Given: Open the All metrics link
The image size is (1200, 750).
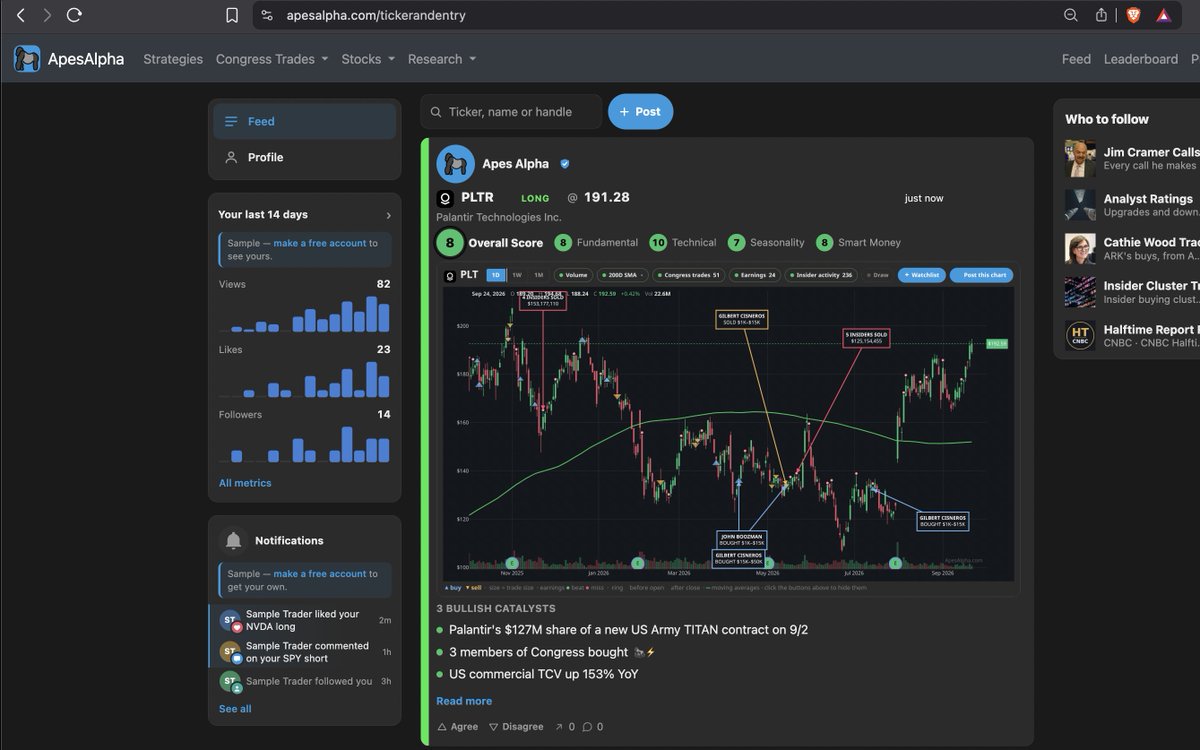Looking at the screenshot, I should tap(245, 483).
